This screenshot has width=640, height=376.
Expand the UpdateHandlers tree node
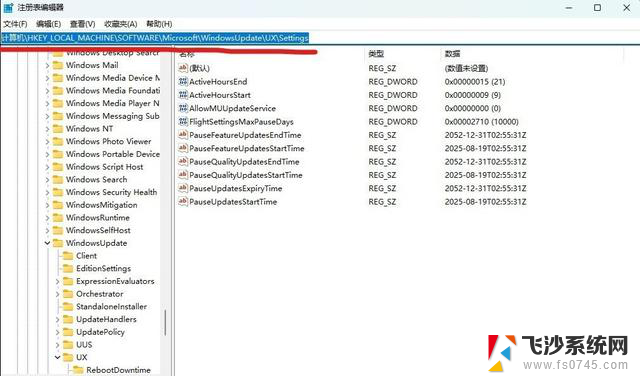[57, 320]
